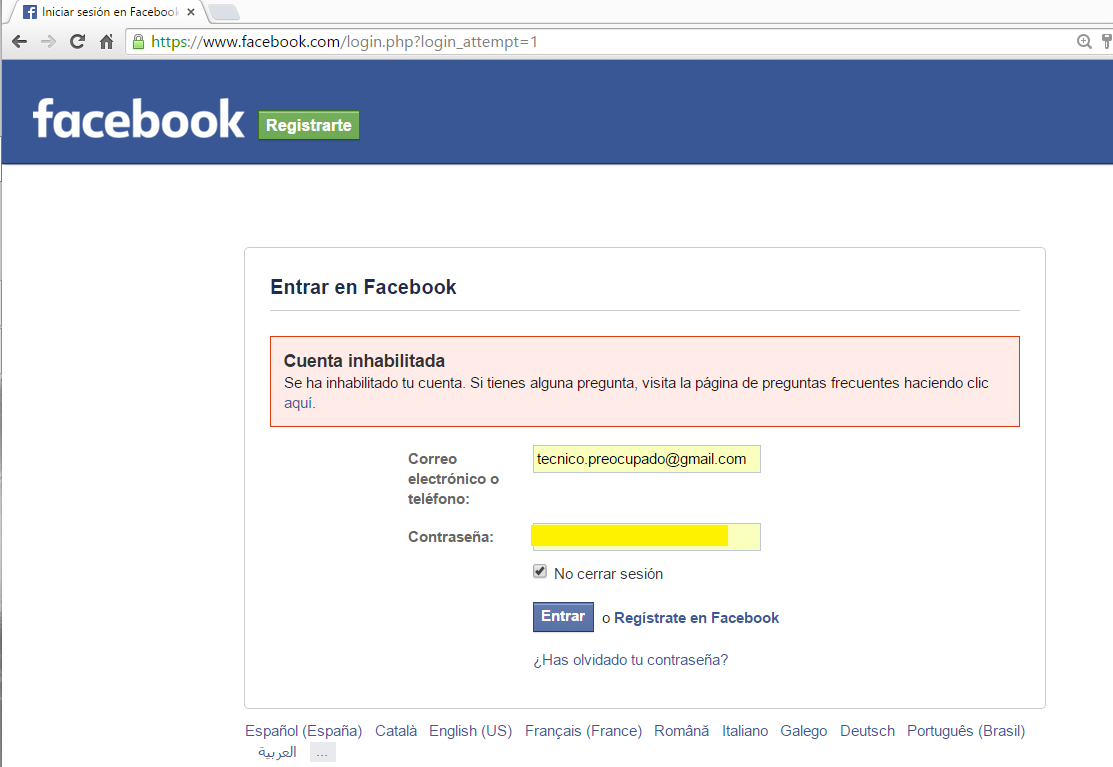Click the Facebook logo in header
This screenshot has height=767, width=1113.
138,119
